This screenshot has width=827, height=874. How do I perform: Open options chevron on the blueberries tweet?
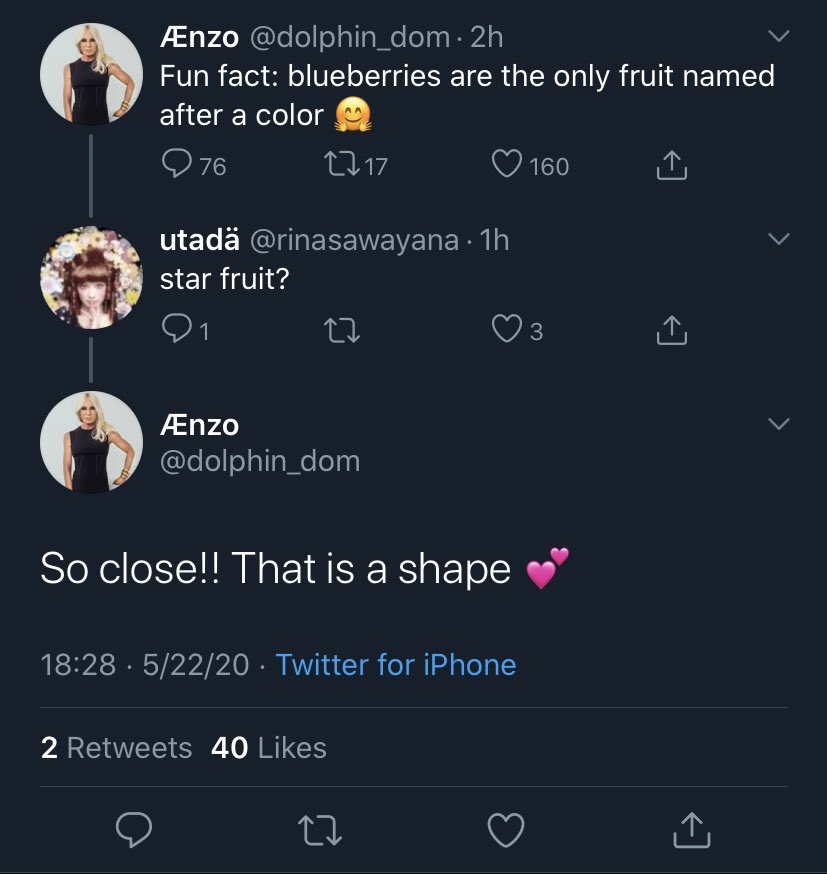point(779,36)
